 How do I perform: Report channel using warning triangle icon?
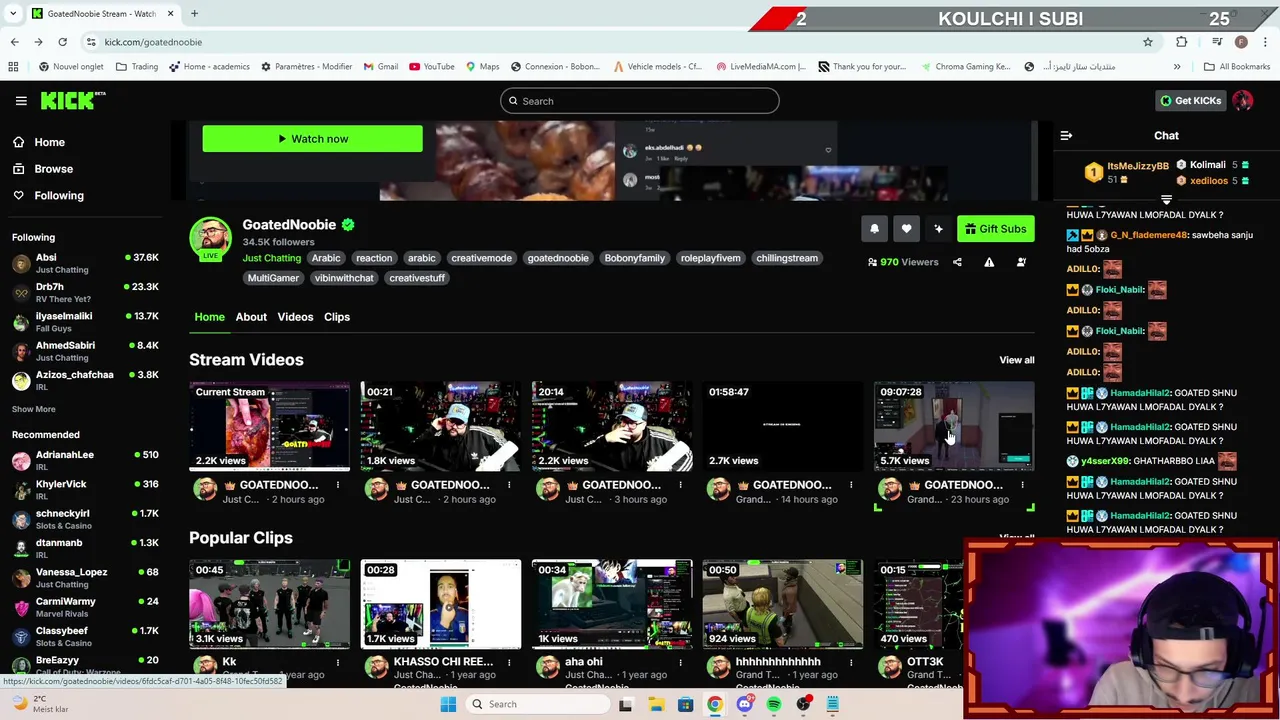coord(989,262)
